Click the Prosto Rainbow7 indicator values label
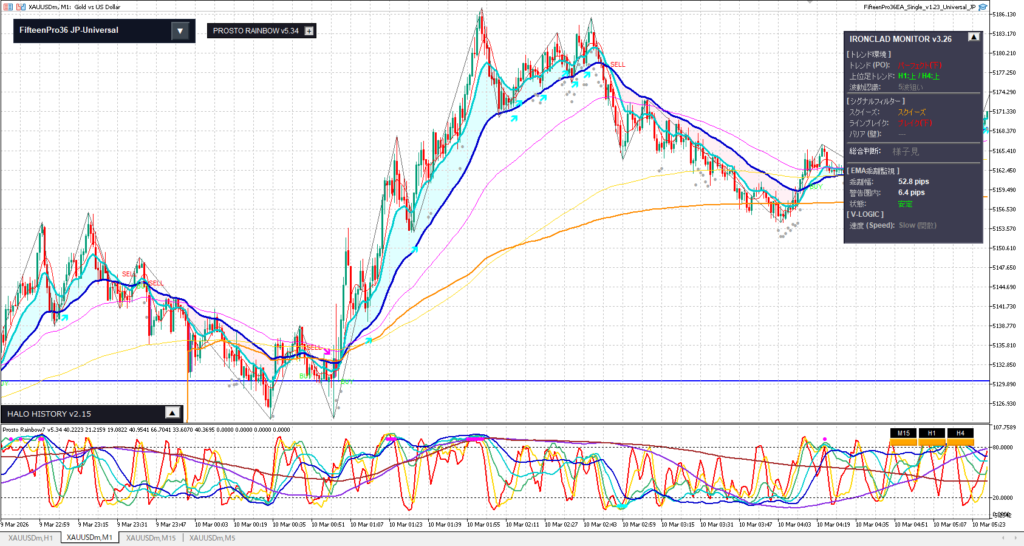This screenshot has width=1024, height=546. [146, 429]
